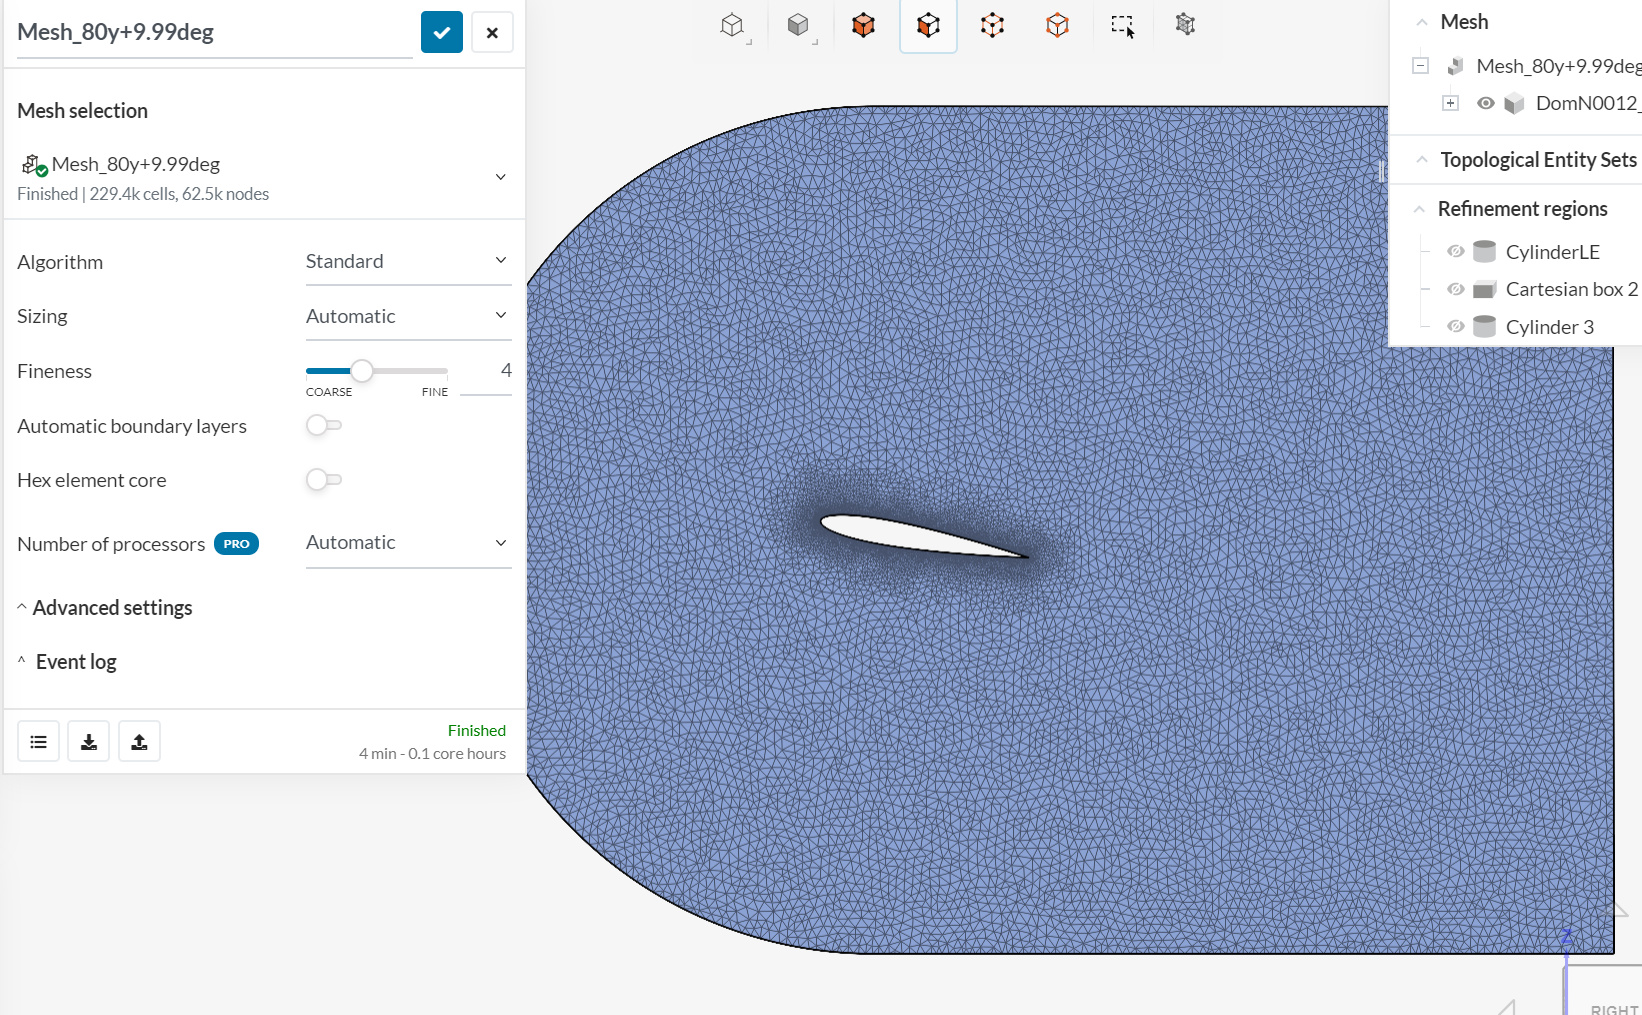The width and height of the screenshot is (1642, 1015).
Task: Turn on Hex element core switch
Action: [x=323, y=480]
